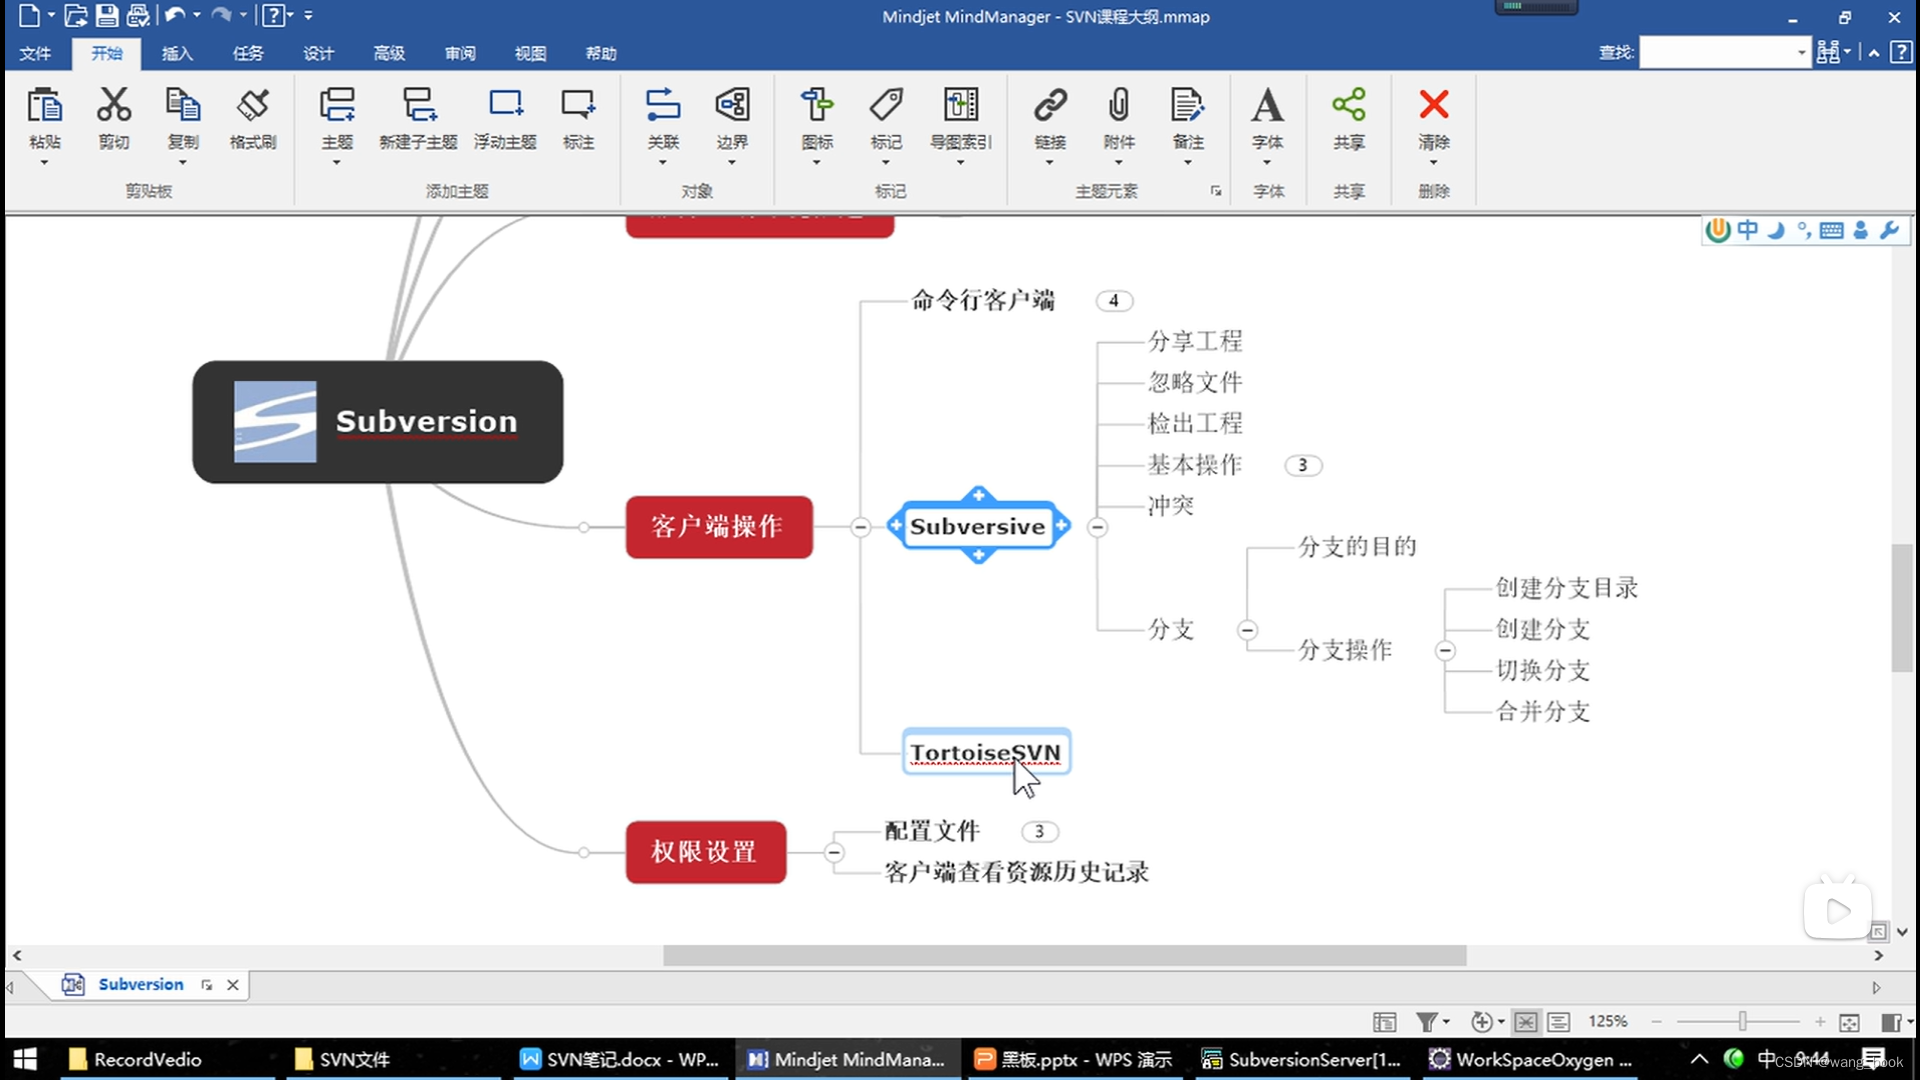Close the Subversion document tab
This screenshot has height=1080, width=1920.
tap(233, 985)
